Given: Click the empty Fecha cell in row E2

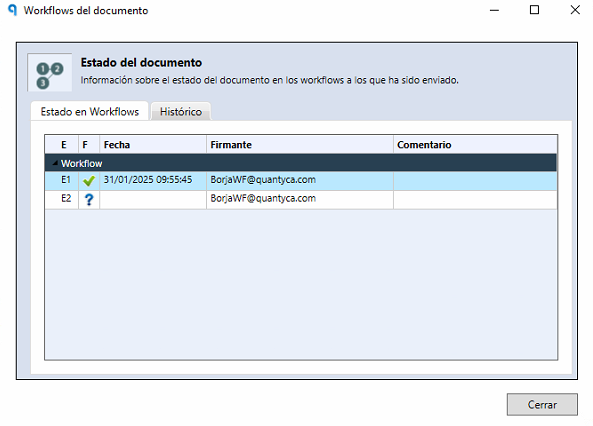Looking at the screenshot, I should click(153, 199).
